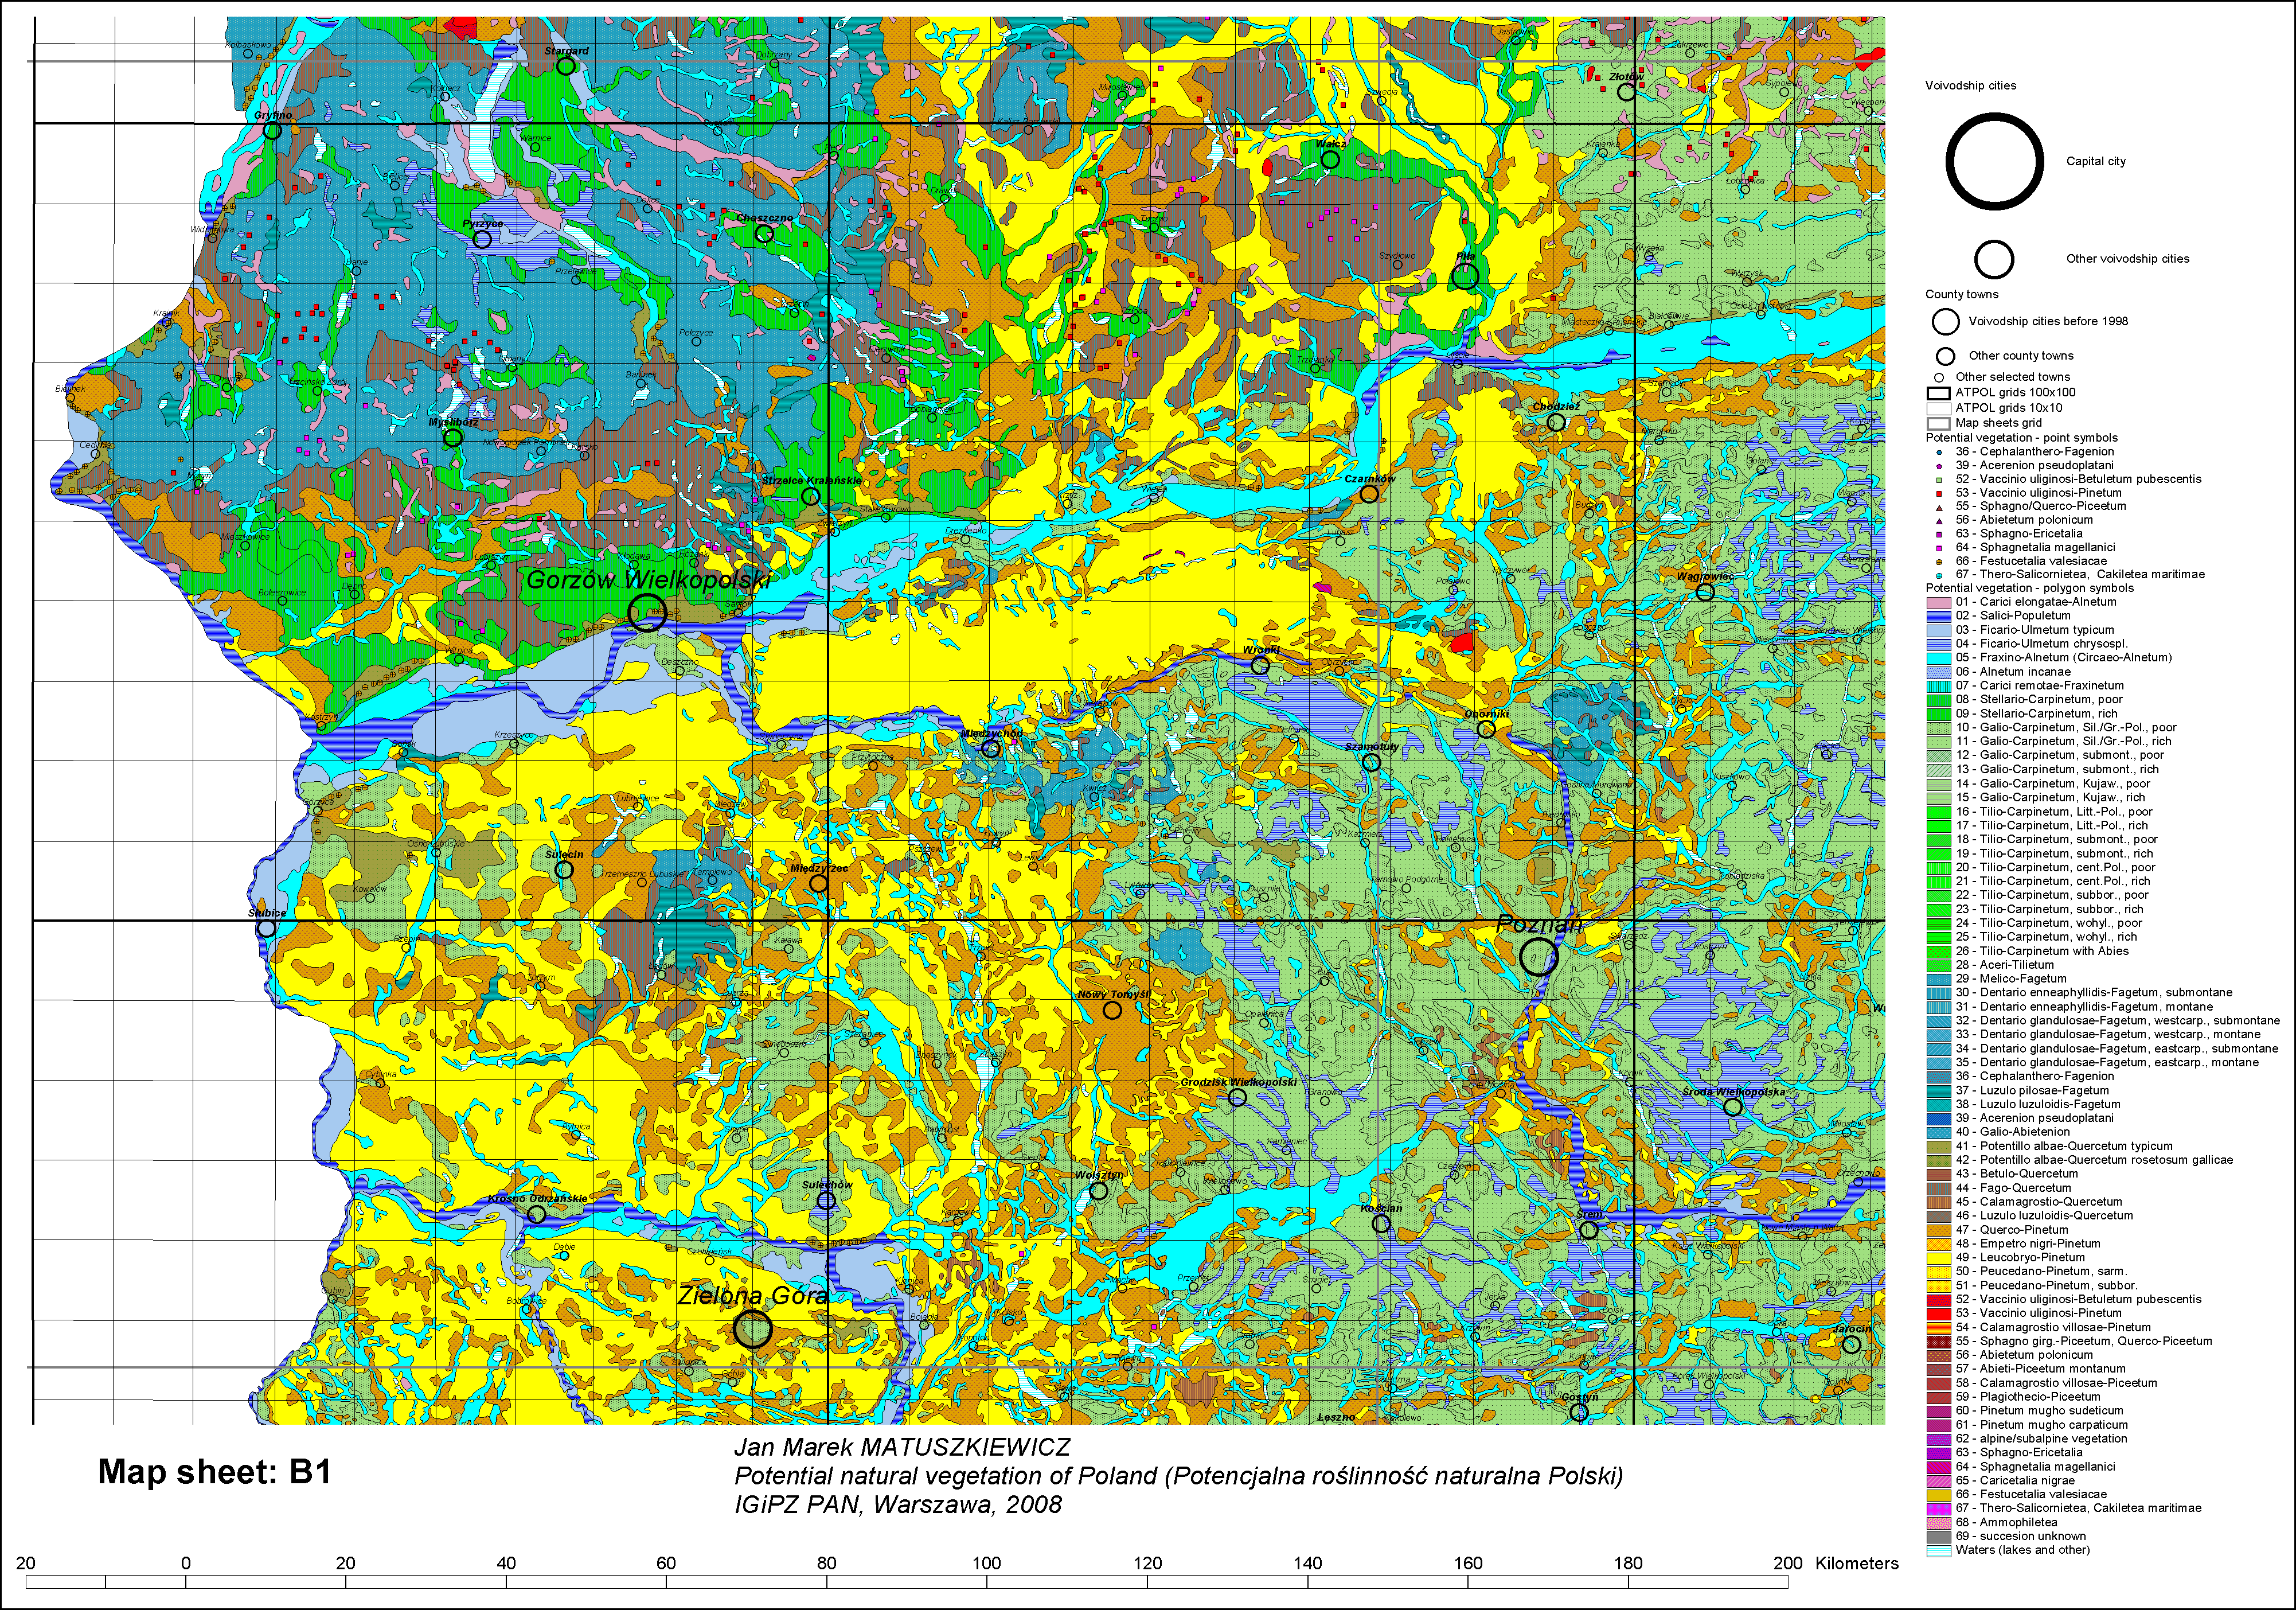Click the Oborniki town circle marker
2296x1610 pixels.
(x=1486, y=729)
